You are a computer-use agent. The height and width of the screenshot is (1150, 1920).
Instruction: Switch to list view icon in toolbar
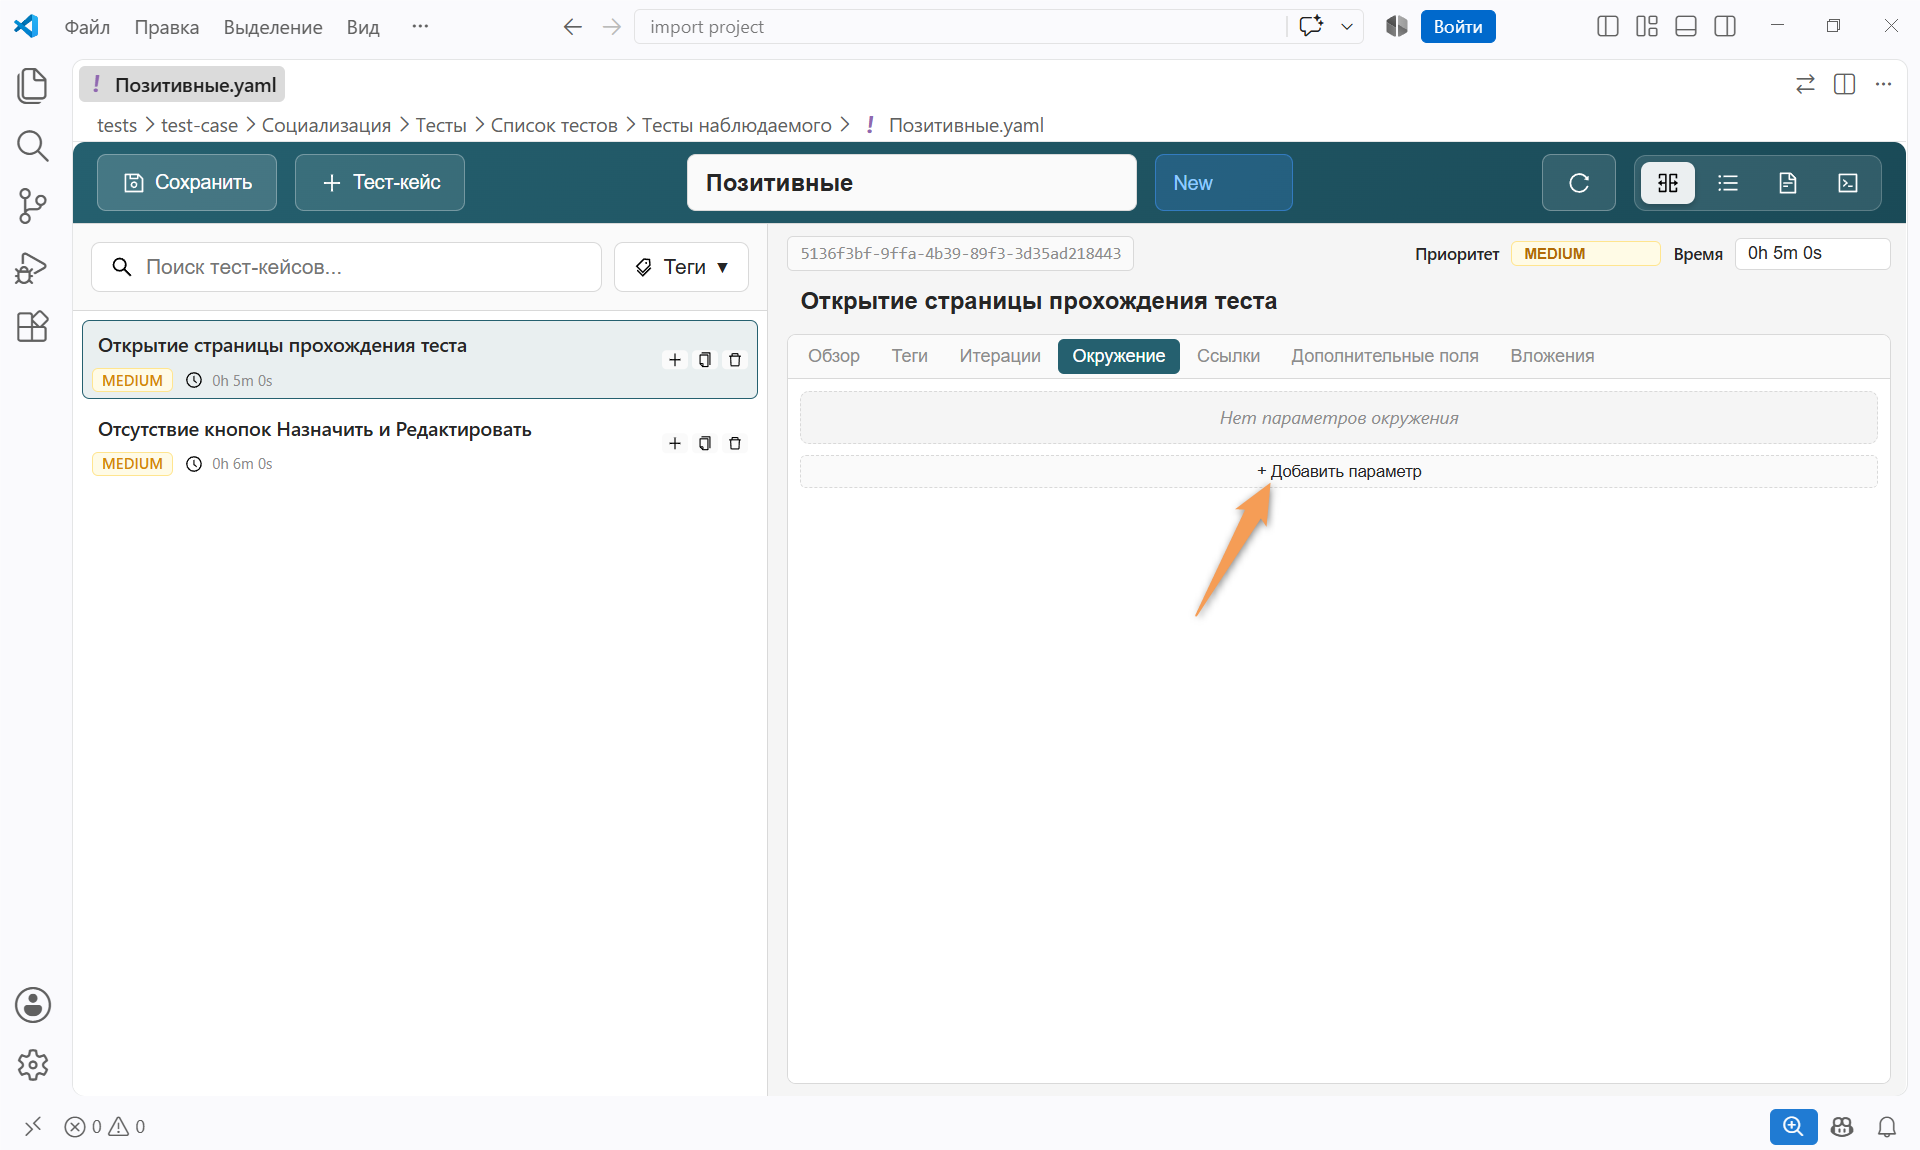pos(1728,183)
